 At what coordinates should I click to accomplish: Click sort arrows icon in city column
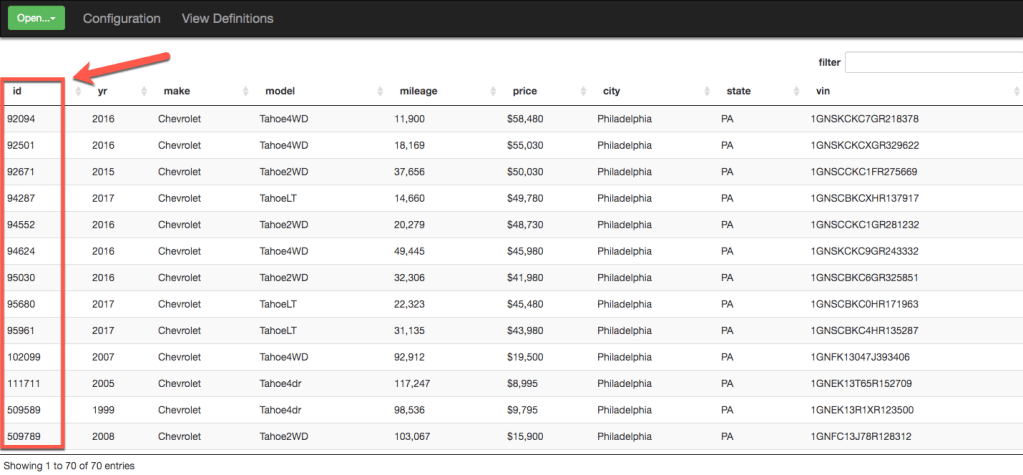coord(705,92)
